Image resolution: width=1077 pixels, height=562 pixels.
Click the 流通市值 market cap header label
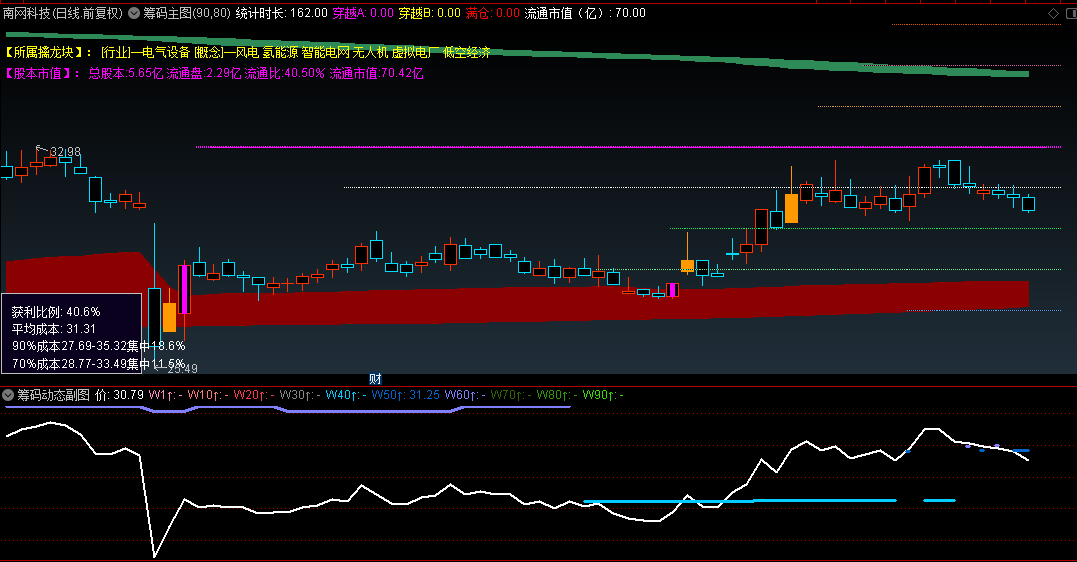[x=585, y=13]
